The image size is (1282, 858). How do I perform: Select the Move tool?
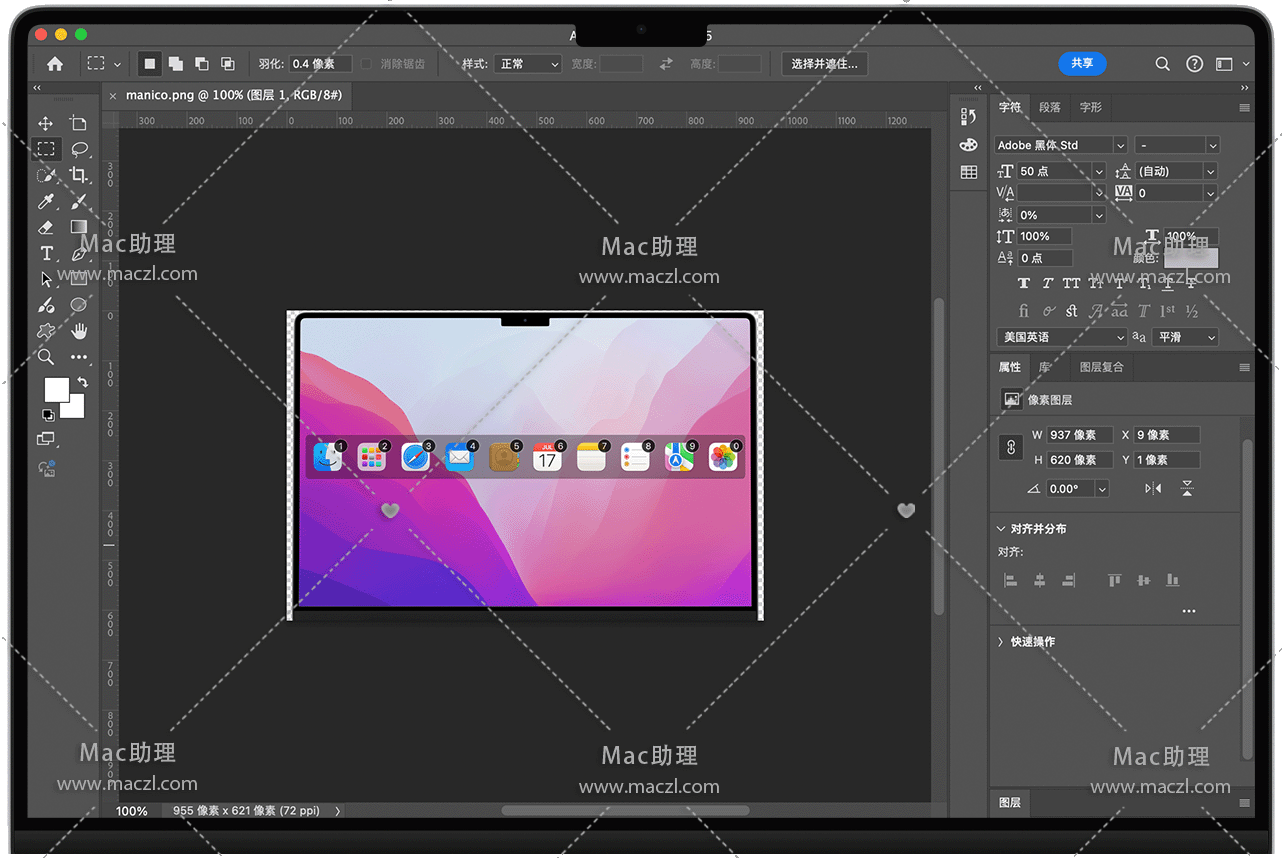(x=46, y=123)
